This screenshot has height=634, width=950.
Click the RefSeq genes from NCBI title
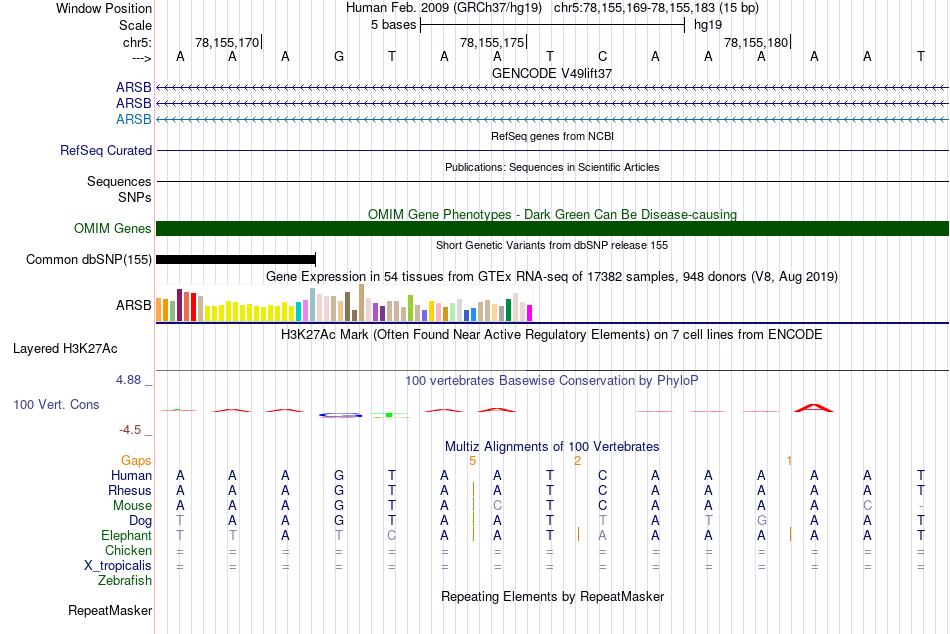[x=553, y=136]
